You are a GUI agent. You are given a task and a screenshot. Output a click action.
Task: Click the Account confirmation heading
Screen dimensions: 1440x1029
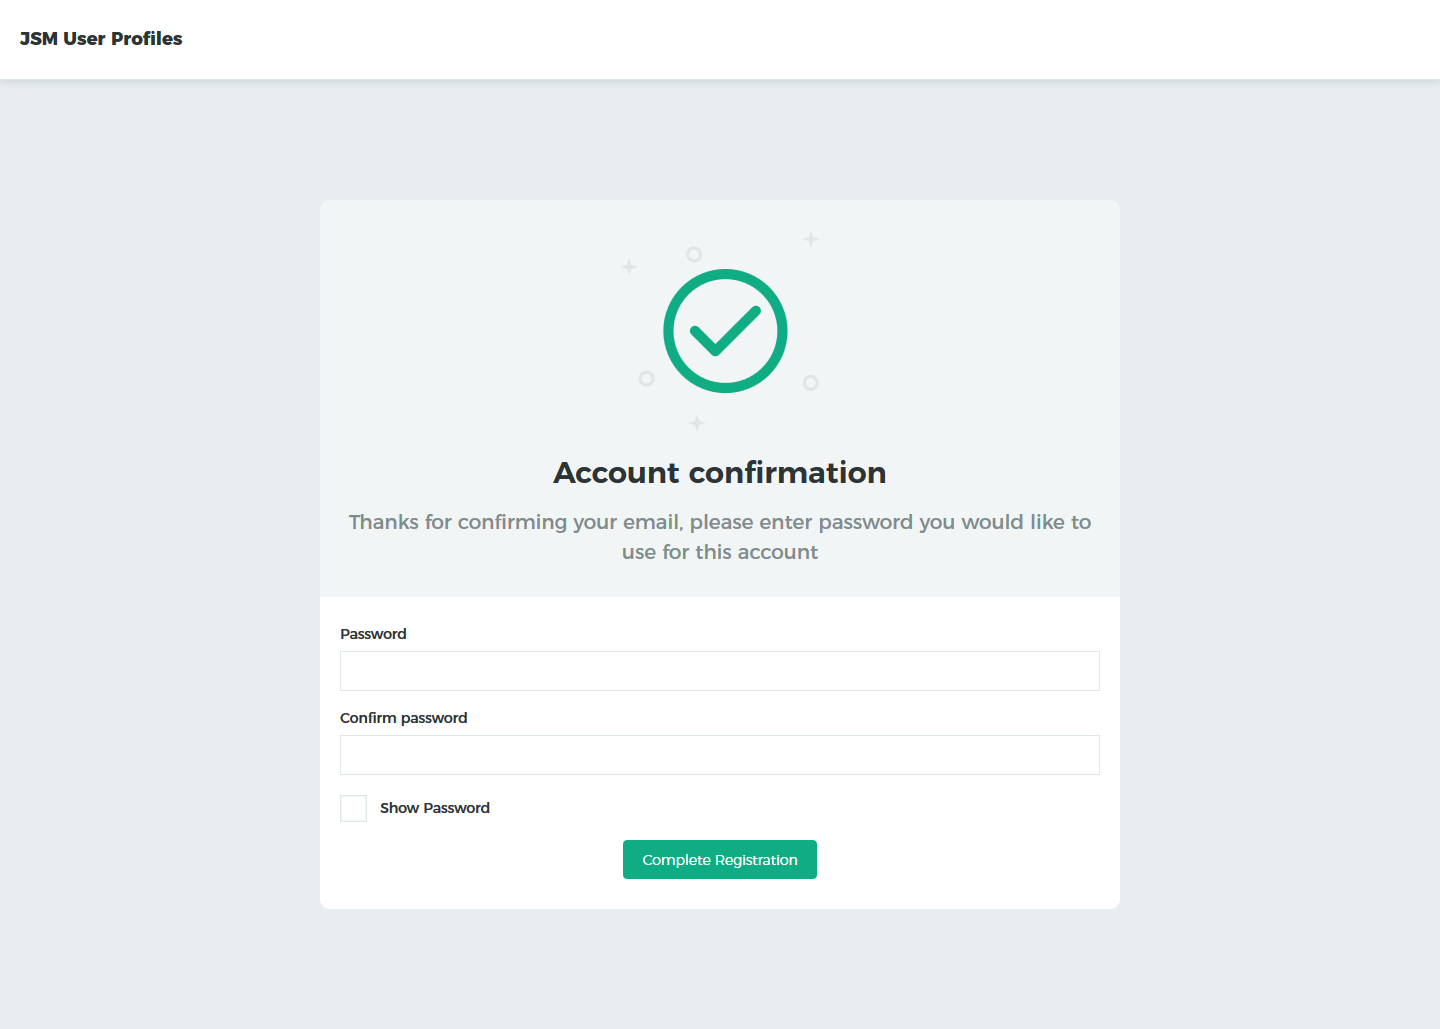click(x=720, y=473)
